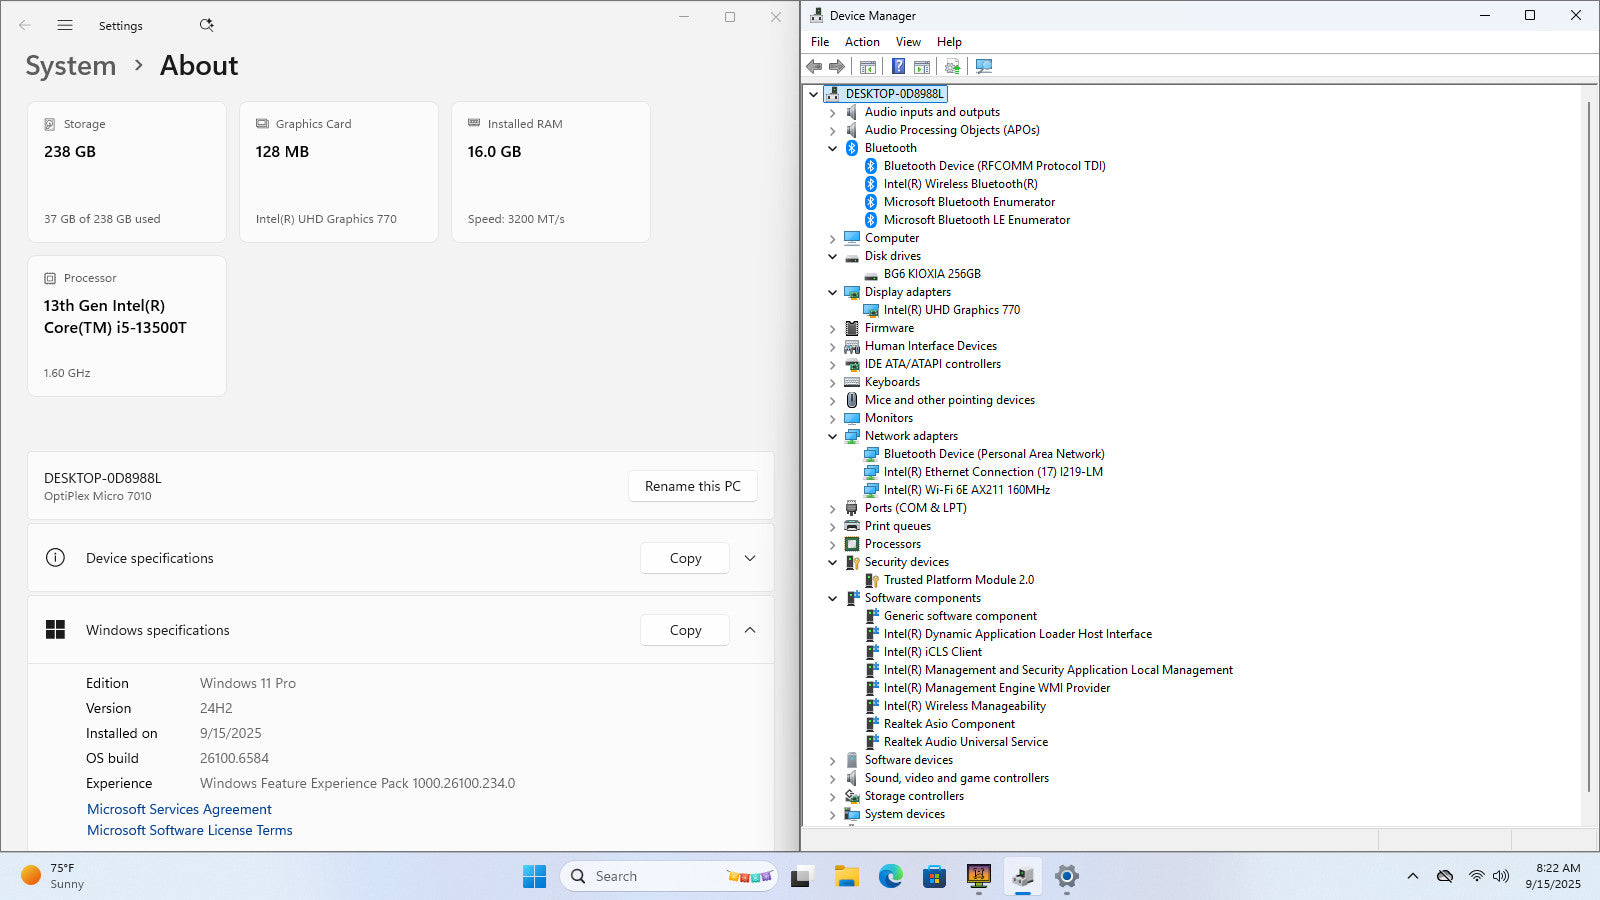
Task: Collapse Windows specifications section chevron
Action: (x=750, y=630)
